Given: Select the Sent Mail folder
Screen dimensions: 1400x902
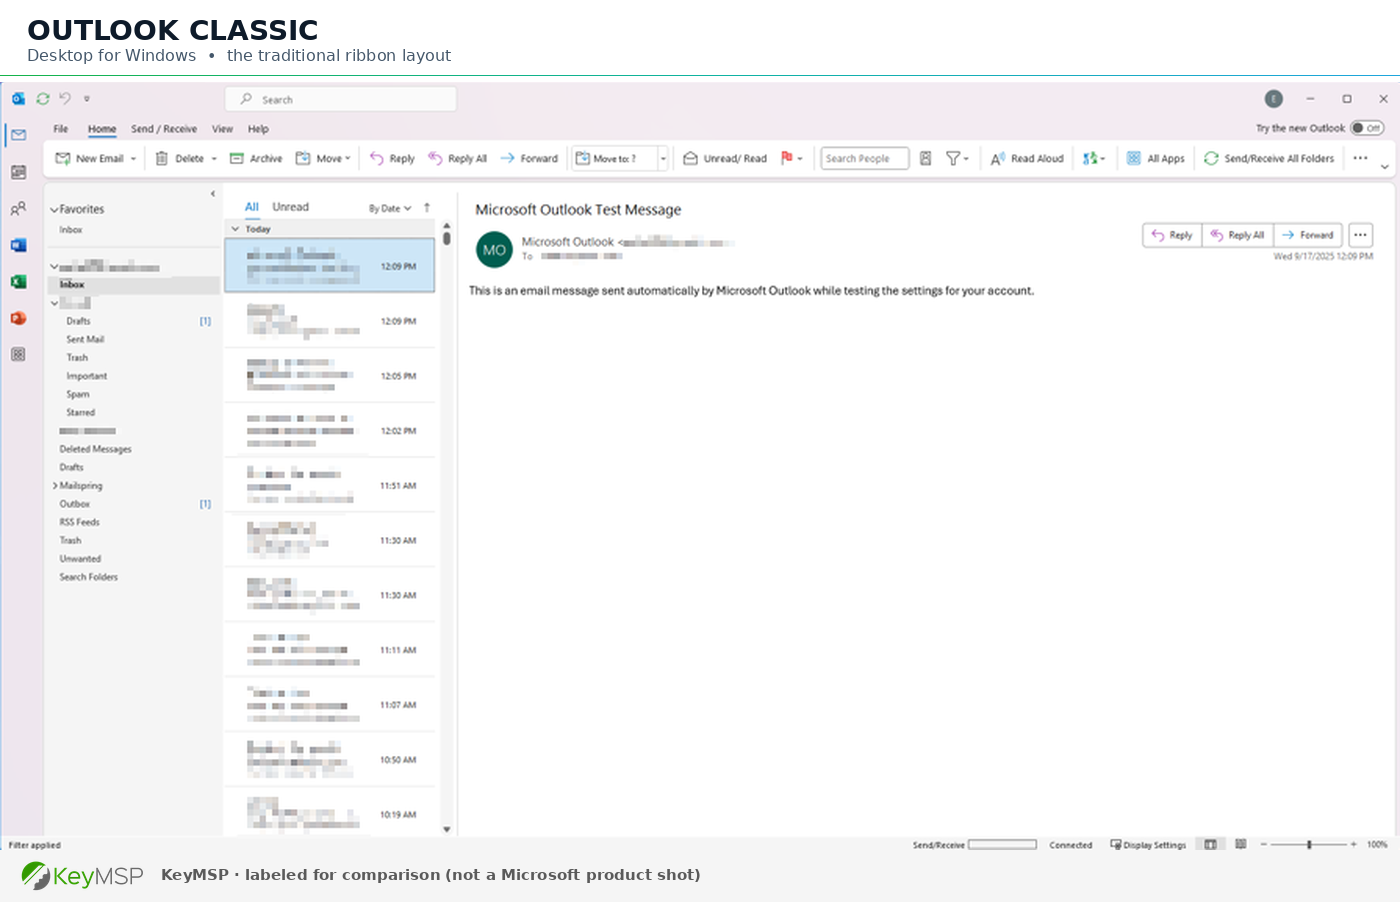Looking at the screenshot, I should [x=85, y=340].
